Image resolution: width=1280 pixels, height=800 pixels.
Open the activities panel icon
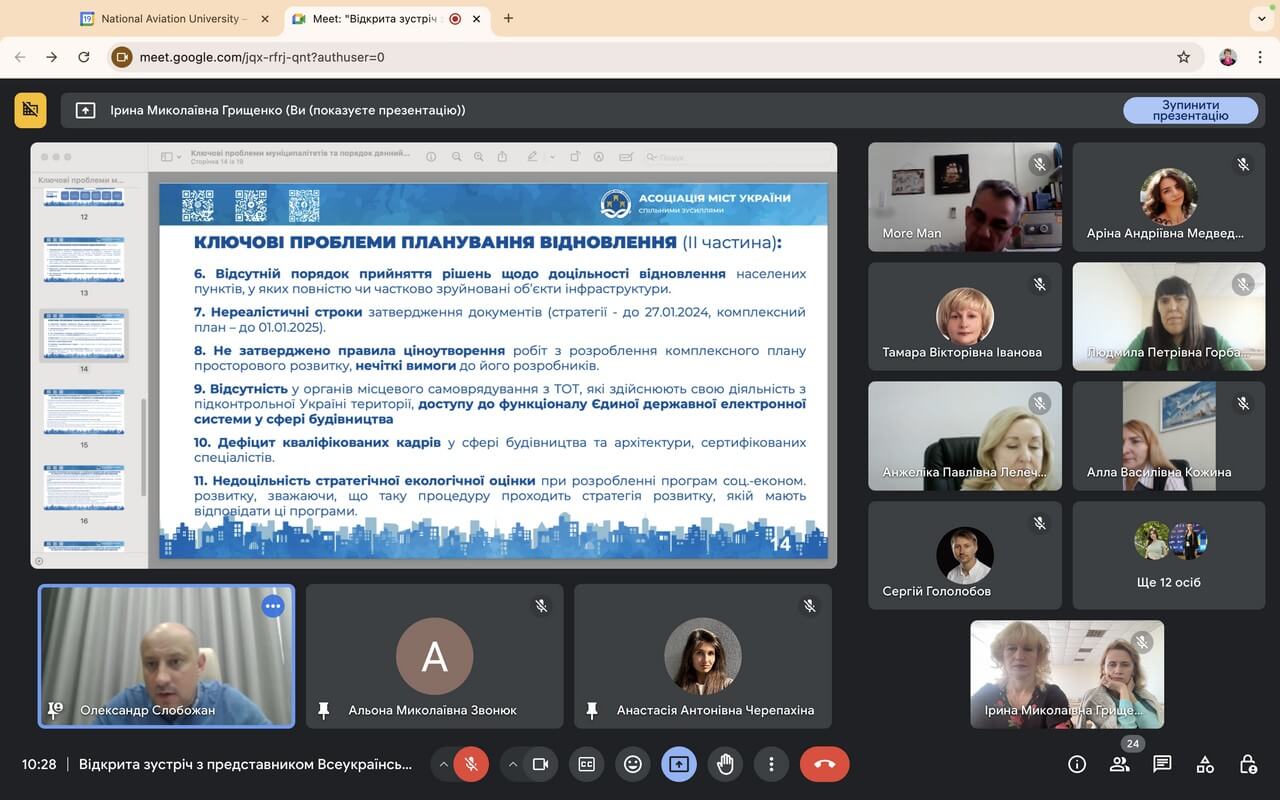[1205, 764]
